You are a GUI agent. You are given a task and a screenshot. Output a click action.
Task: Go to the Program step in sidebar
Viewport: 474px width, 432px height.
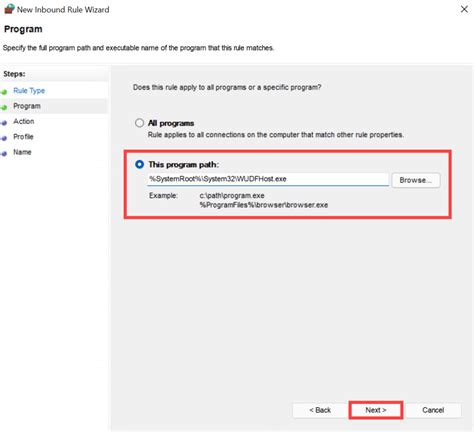(x=27, y=106)
